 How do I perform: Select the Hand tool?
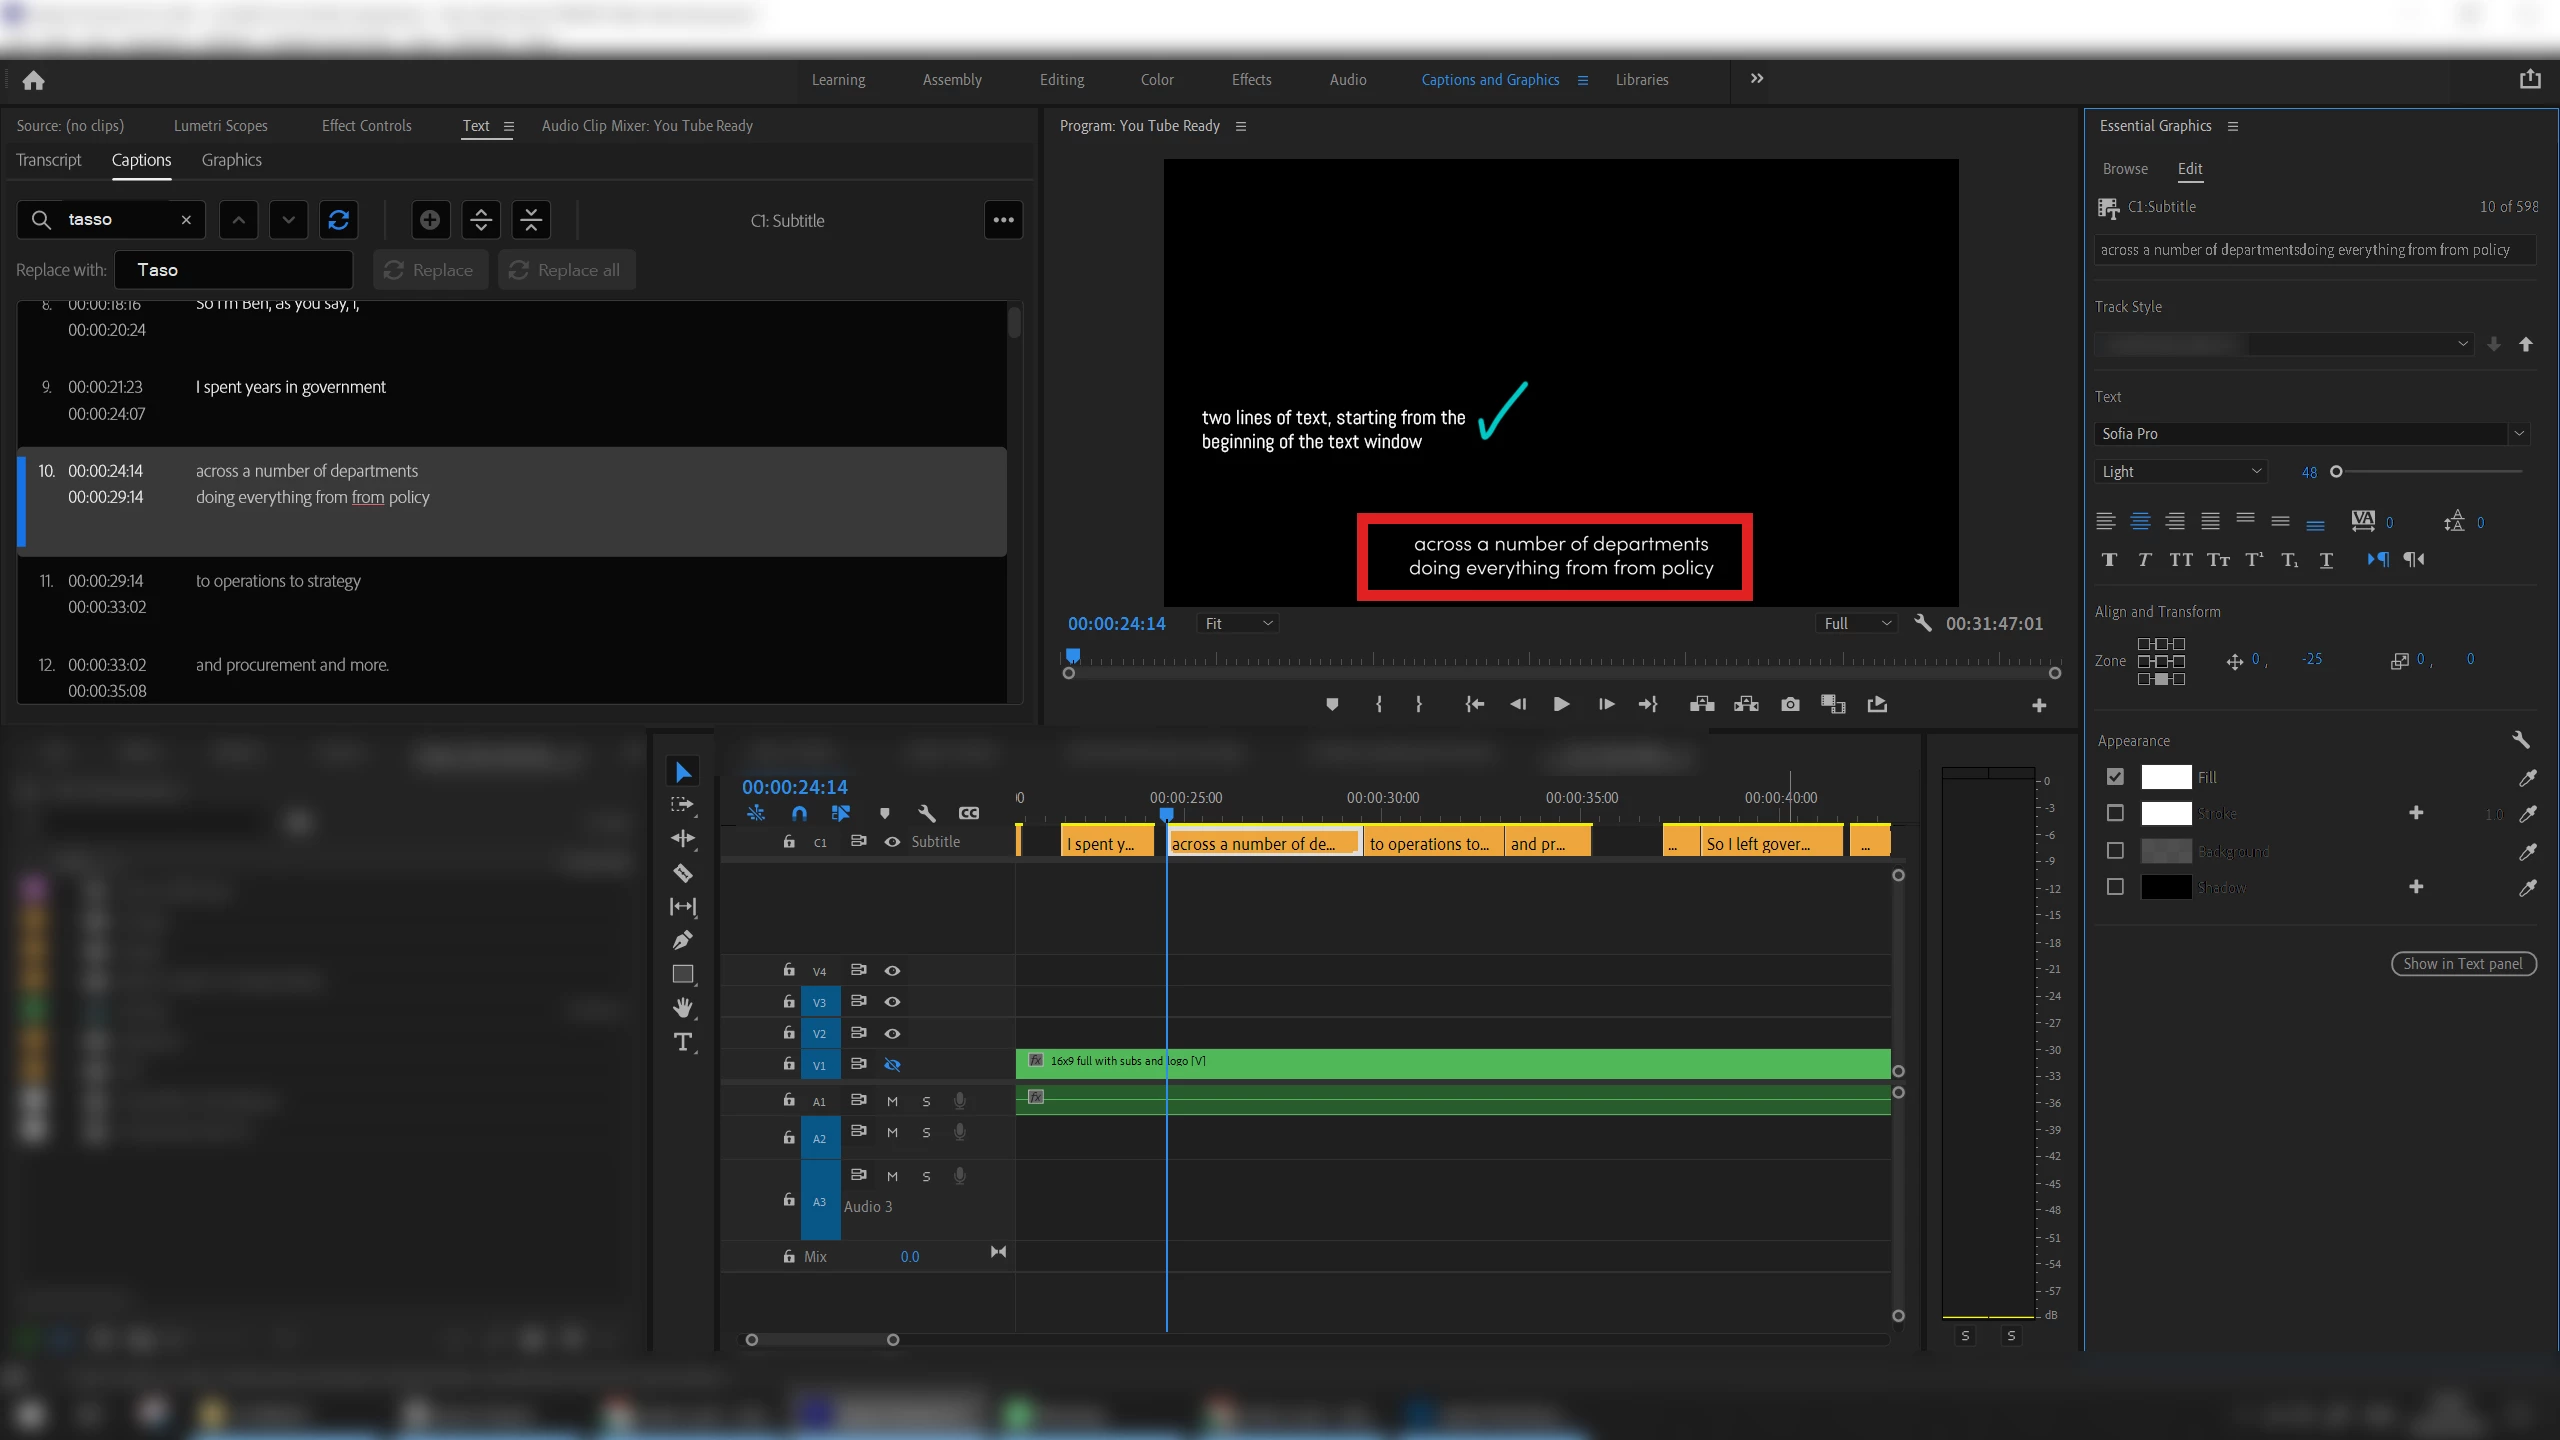(683, 1007)
